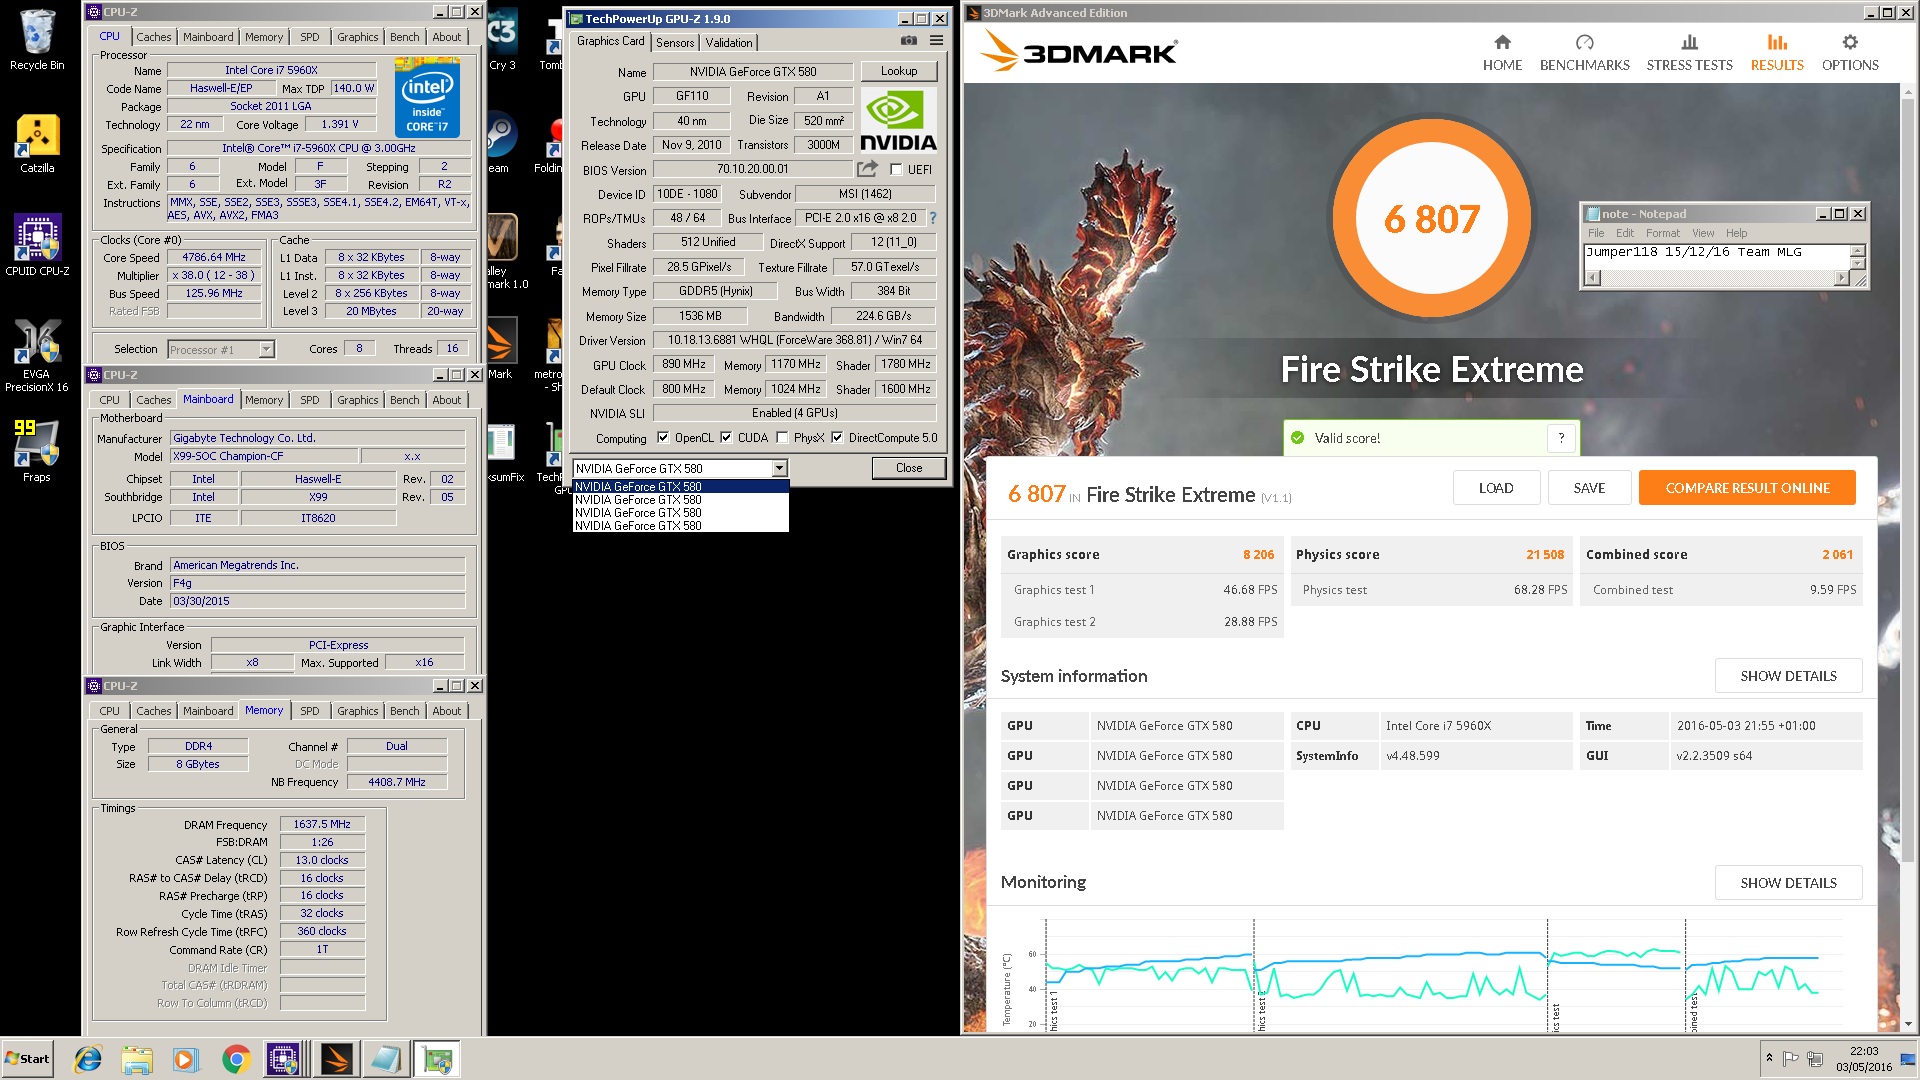The height and width of the screenshot is (1080, 1920).
Task: Toggle the UEFI checkbox in GPU-Z
Action: click(x=896, y=170)
